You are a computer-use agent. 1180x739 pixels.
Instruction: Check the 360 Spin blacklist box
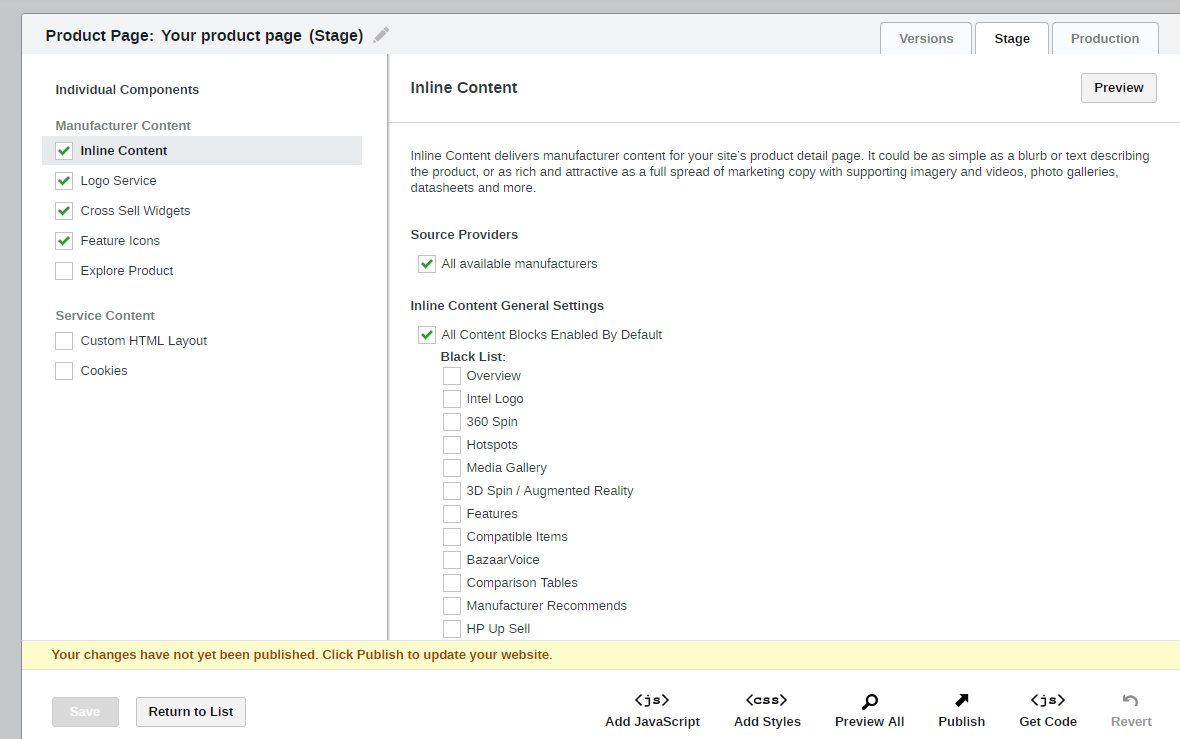click(452, 421)
